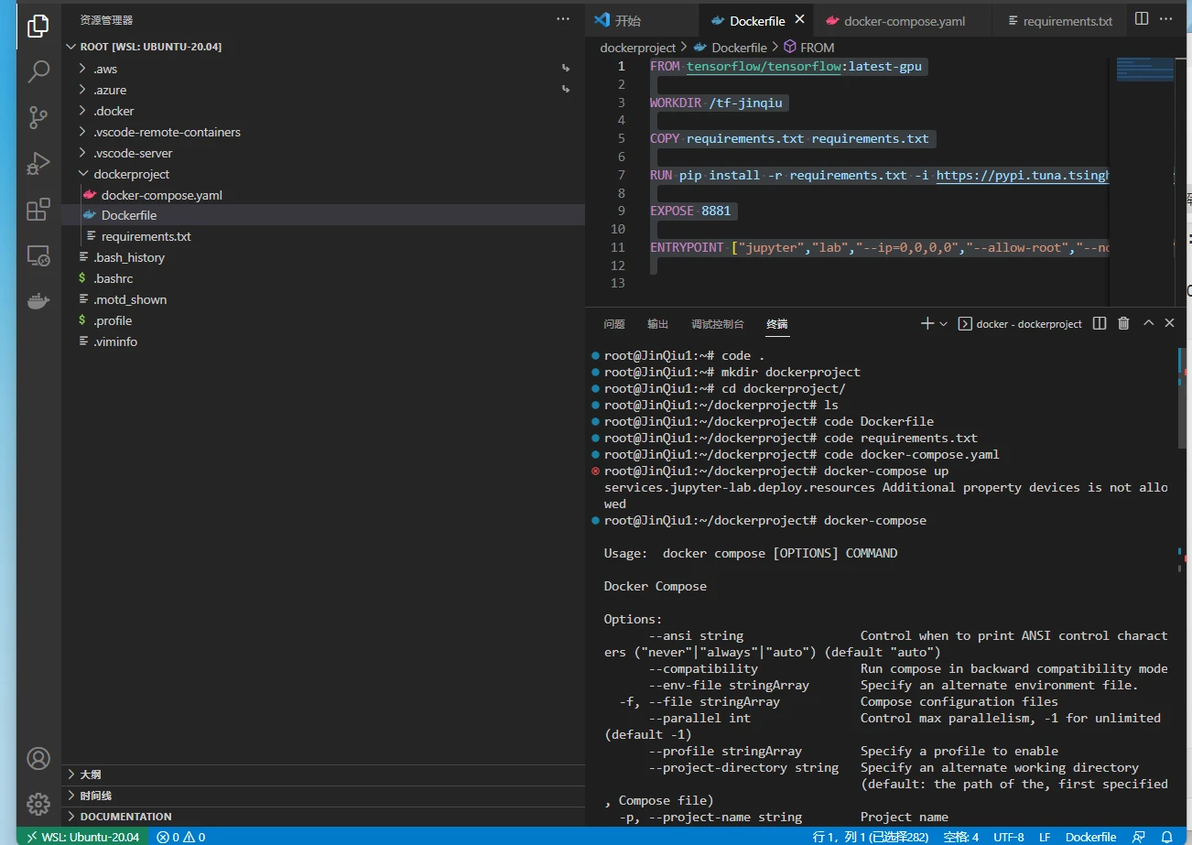This screenshot has height=845, width=1192.
Task: Kill terminal with trash can icon
Action: (x=1124, y=324)
